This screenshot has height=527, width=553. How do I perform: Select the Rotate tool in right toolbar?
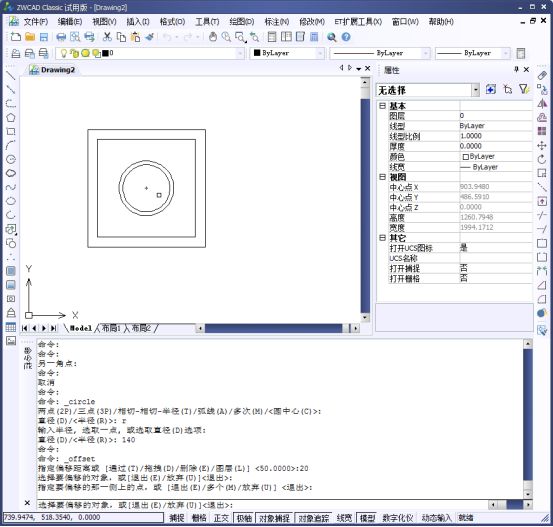click(542, 159)
